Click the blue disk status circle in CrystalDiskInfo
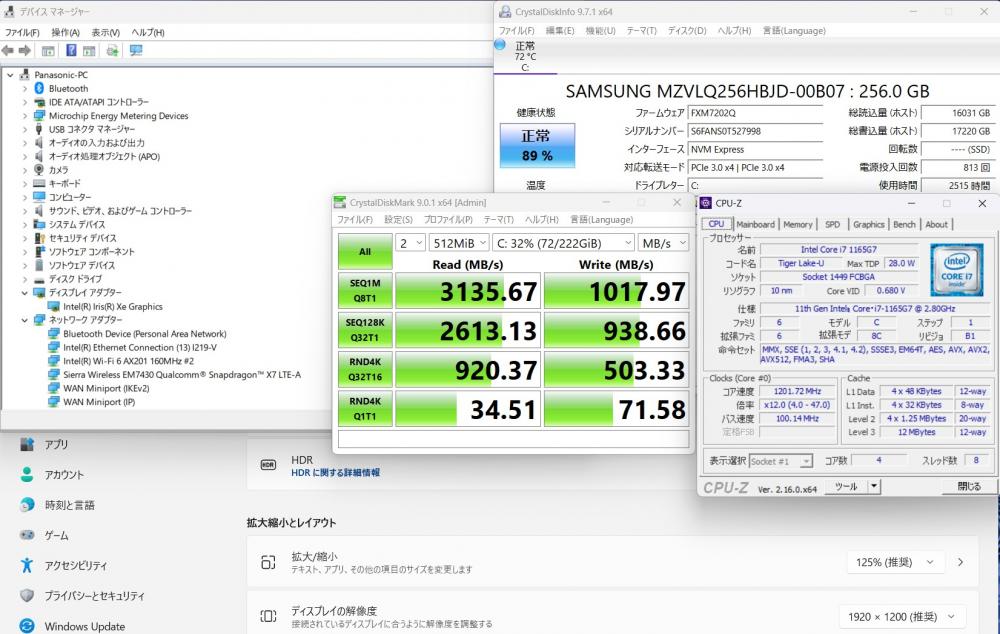1000x634 pixels. tap(500, 45)
